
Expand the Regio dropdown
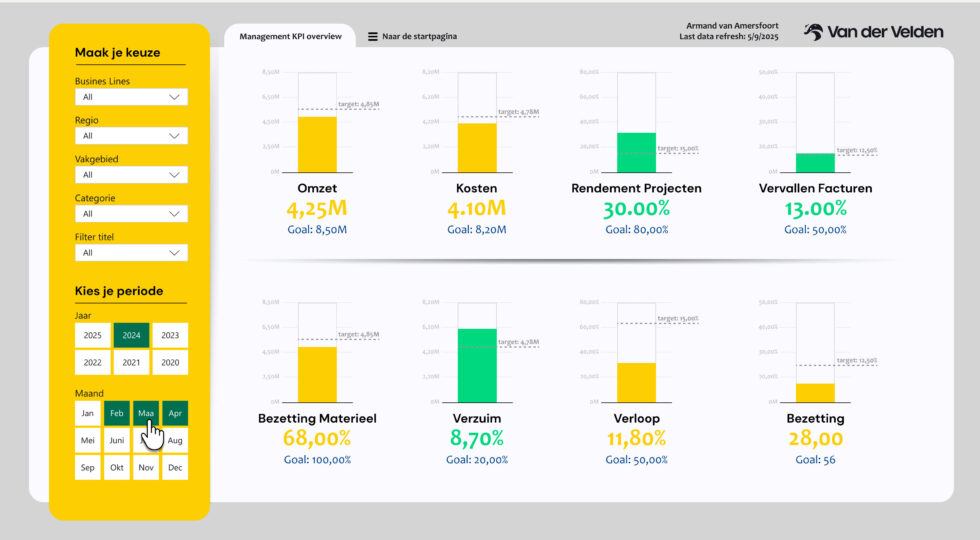tap(131, 136)
